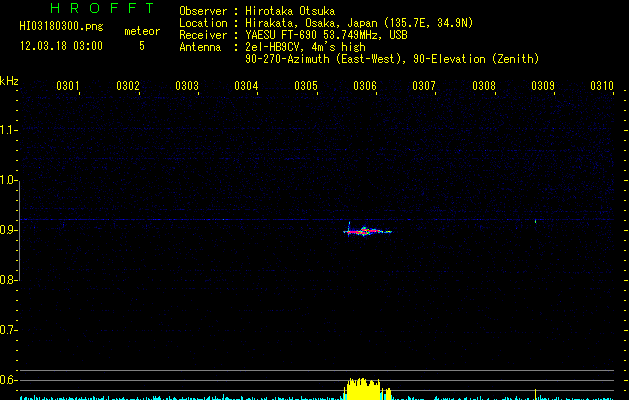Click the Receiver line YAESU FT-690

click(x=326, y=35)
